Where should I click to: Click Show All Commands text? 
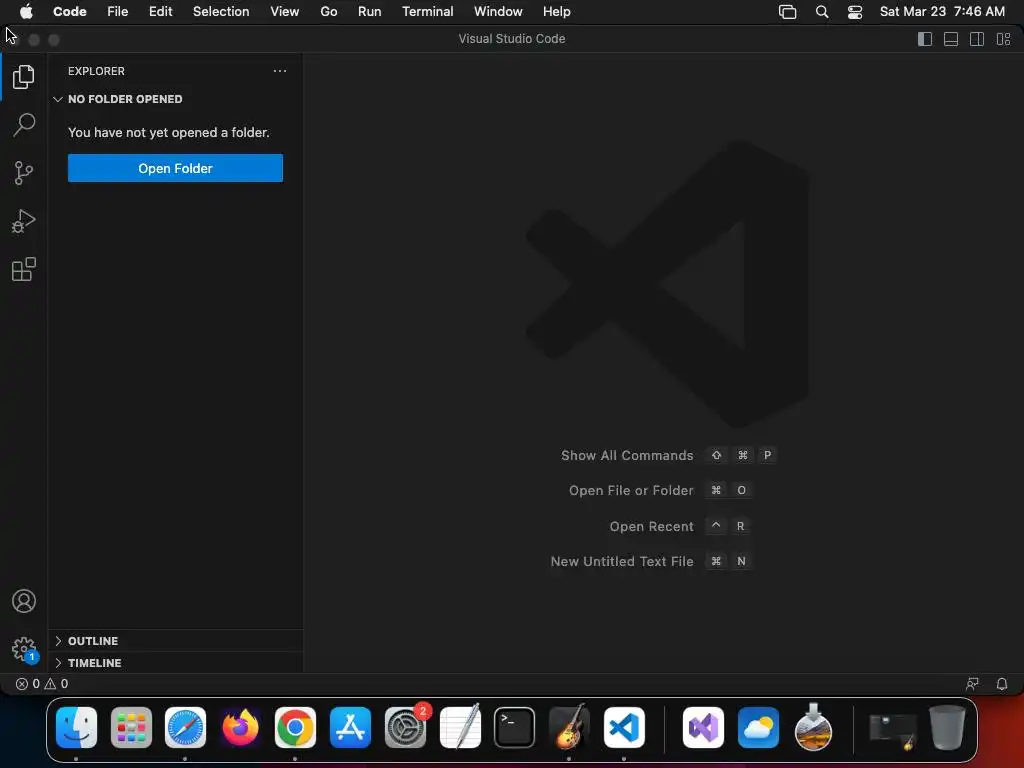(x=627, y=455)
